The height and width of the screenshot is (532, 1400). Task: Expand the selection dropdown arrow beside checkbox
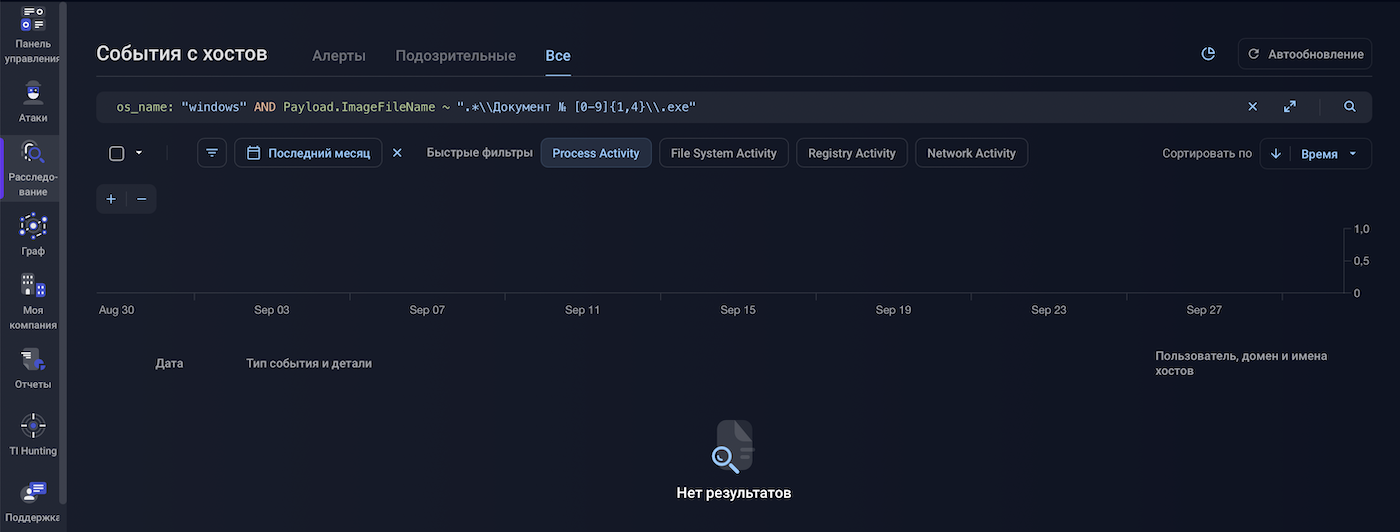139,153
